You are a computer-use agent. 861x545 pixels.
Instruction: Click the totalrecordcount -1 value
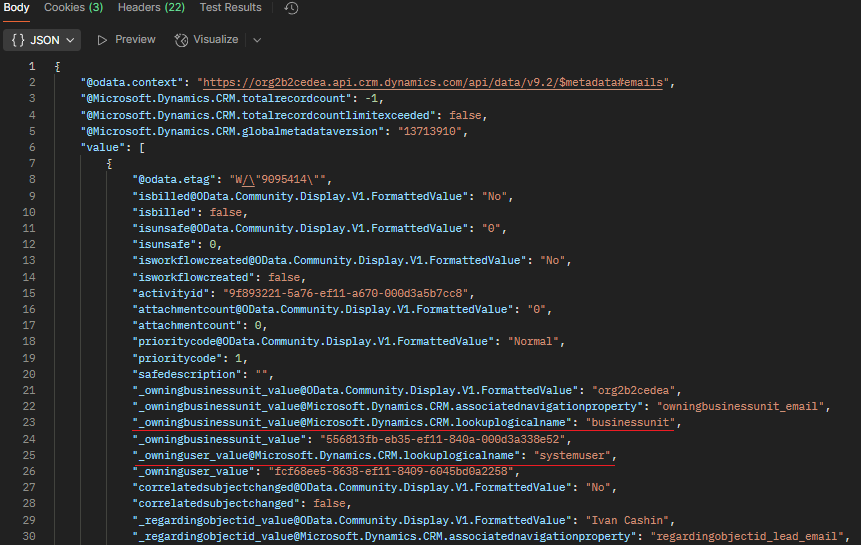pyautogui.click(x=371, y=98)
